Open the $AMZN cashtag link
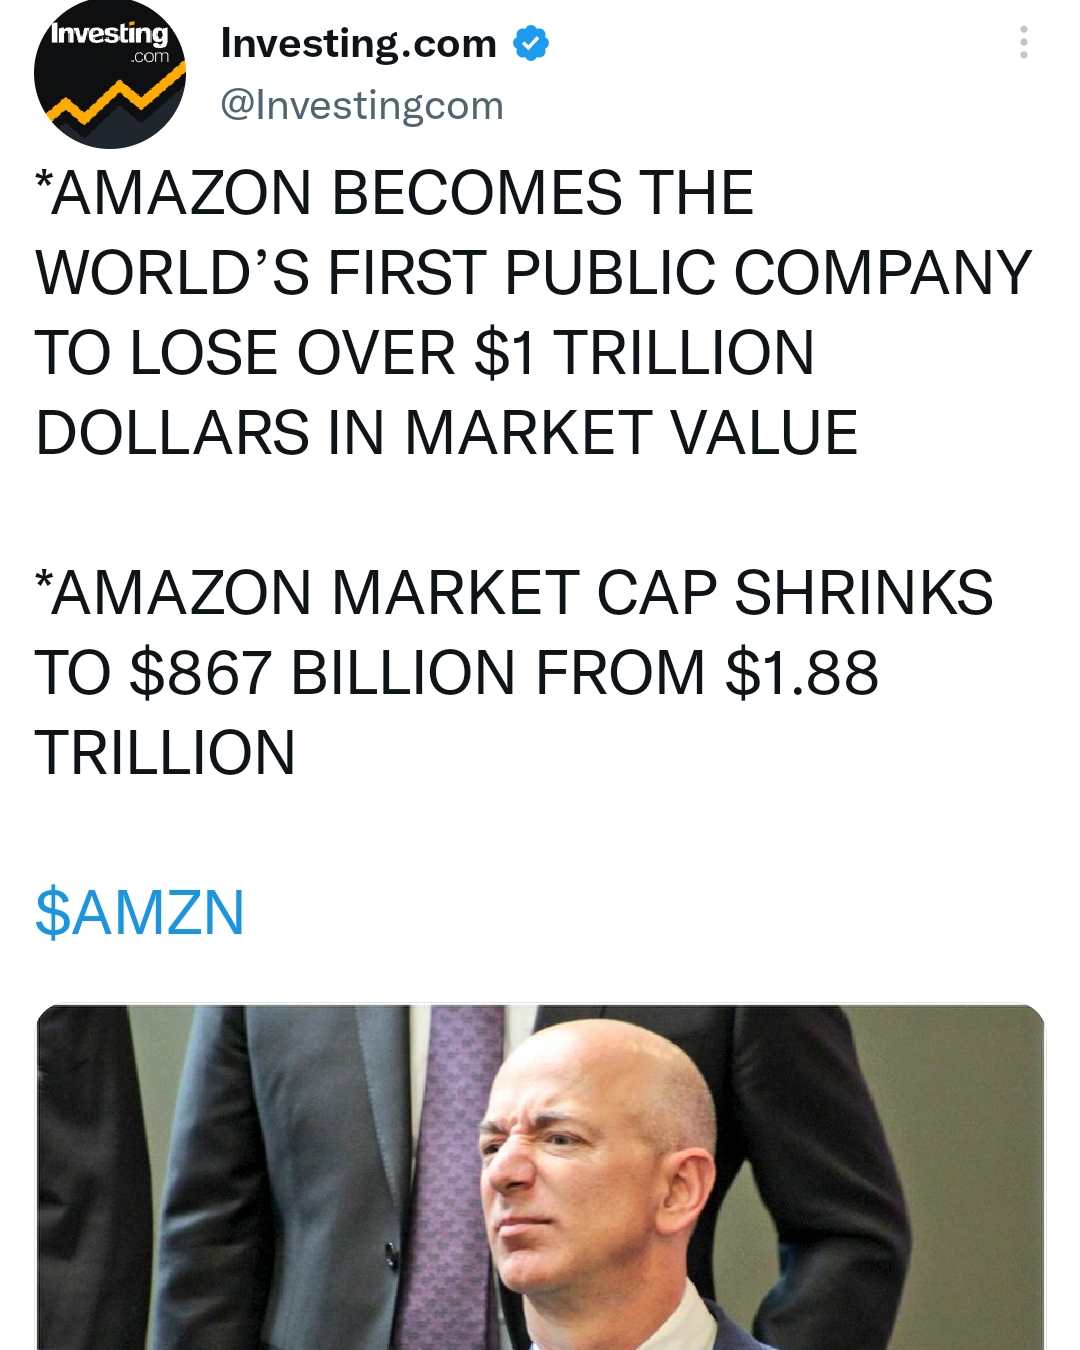 pyautogui.click(x=140, y=912)
